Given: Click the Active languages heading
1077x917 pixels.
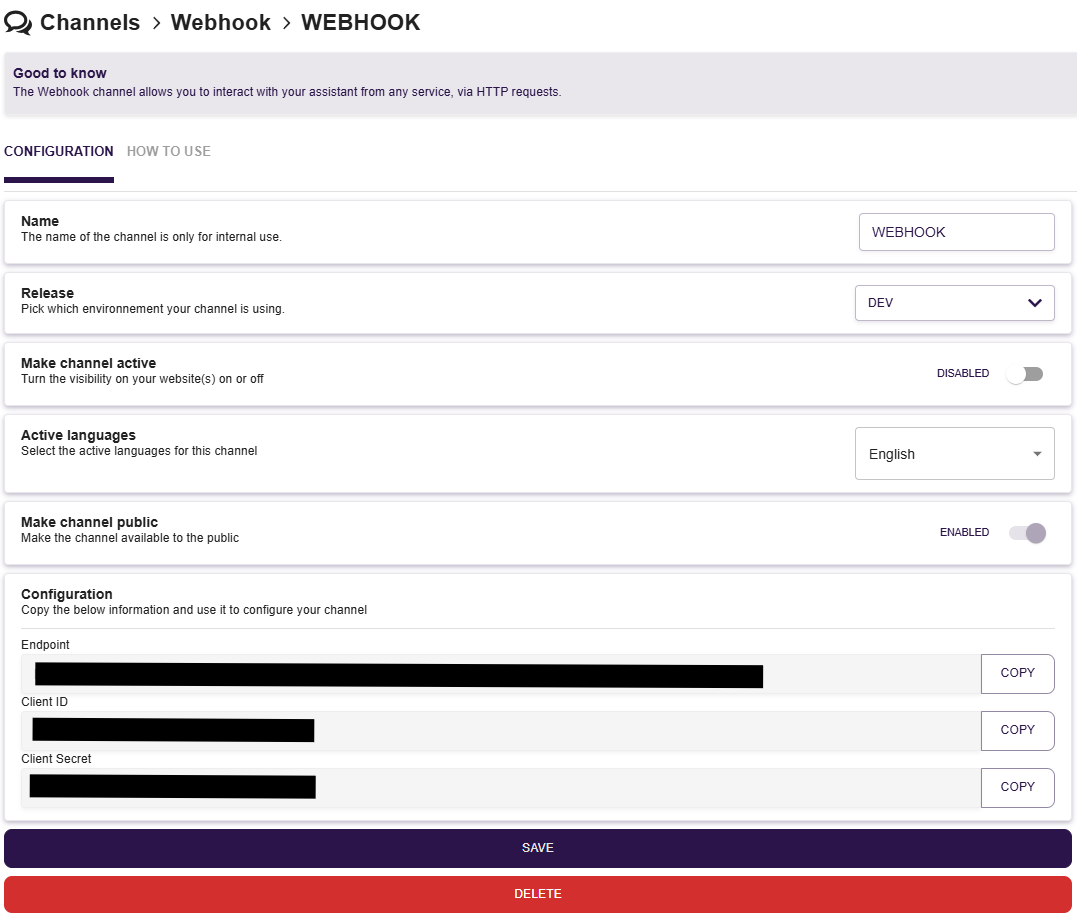Looking at the screenshot, I should tap(78, 435).
